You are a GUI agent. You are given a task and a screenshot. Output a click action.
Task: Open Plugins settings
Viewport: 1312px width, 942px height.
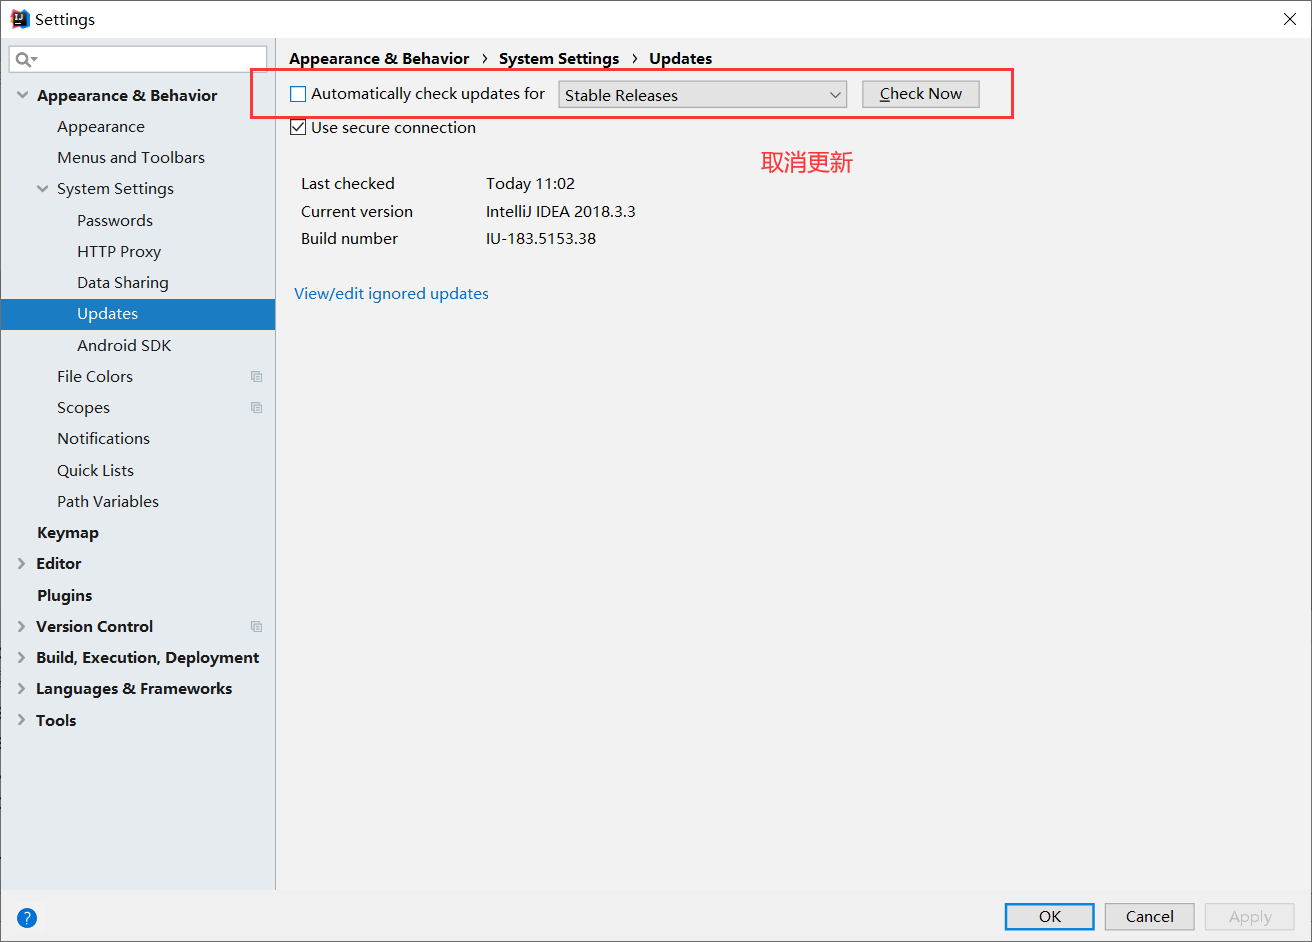pos(65,596)
